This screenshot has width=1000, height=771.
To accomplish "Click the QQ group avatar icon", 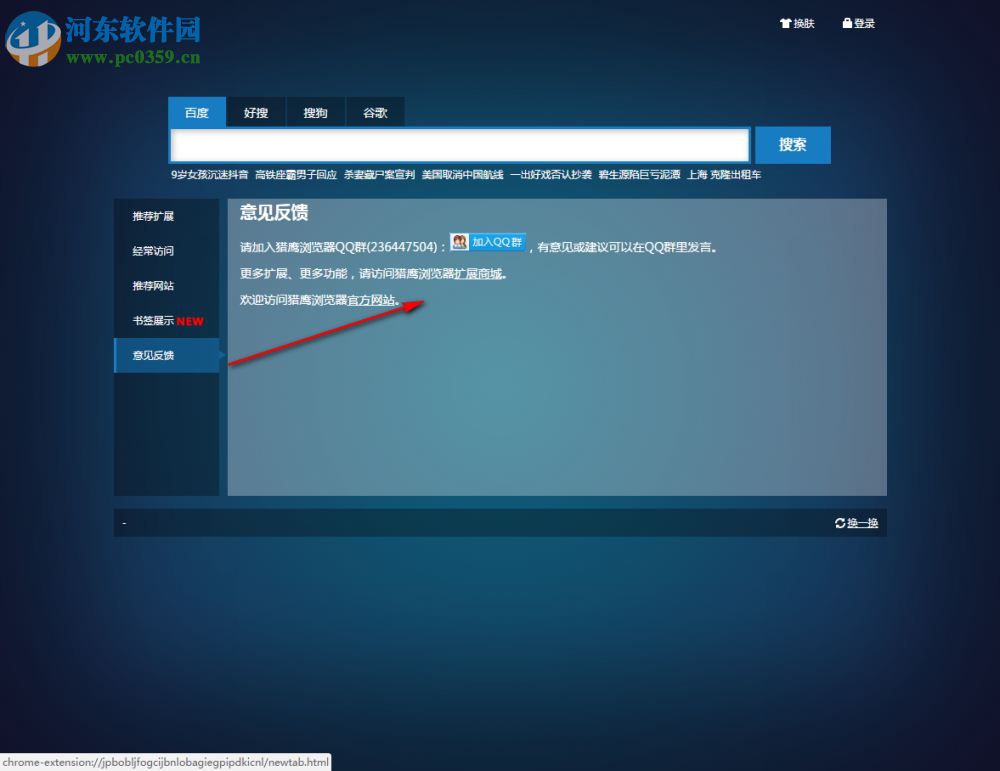I will (x=458, y=242).
